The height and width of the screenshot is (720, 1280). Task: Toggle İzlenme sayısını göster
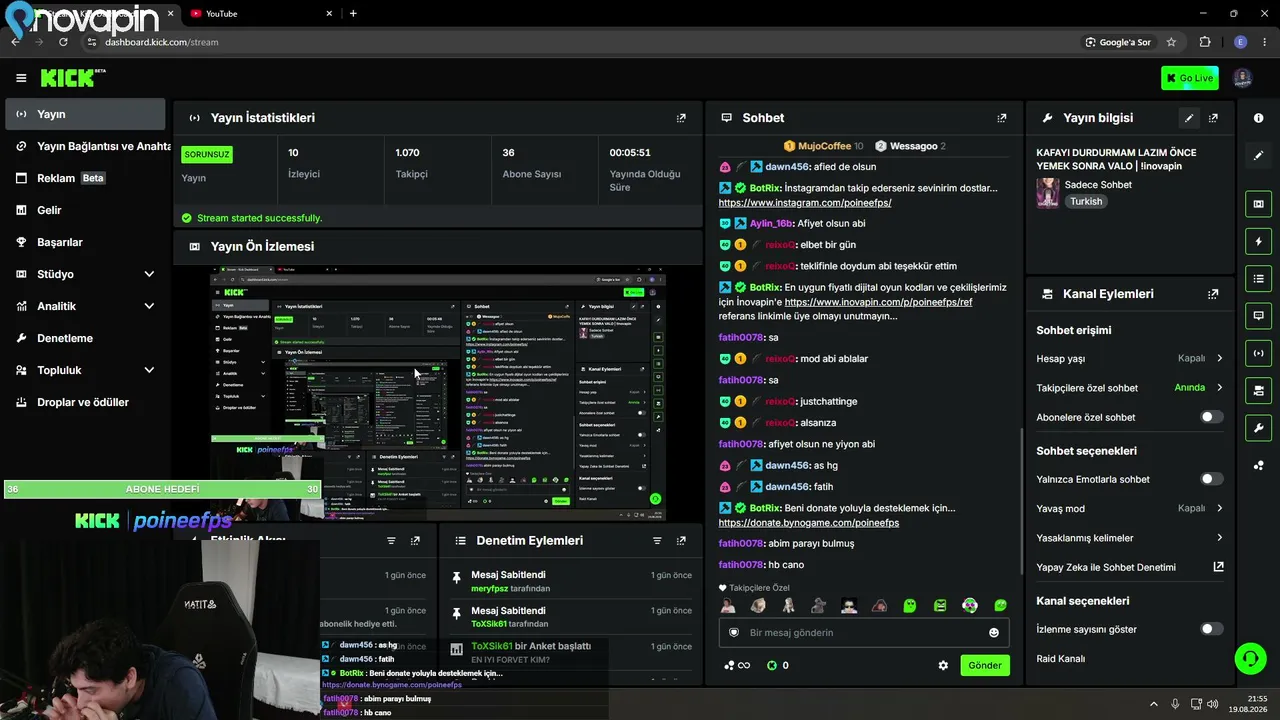(1211, 629)
